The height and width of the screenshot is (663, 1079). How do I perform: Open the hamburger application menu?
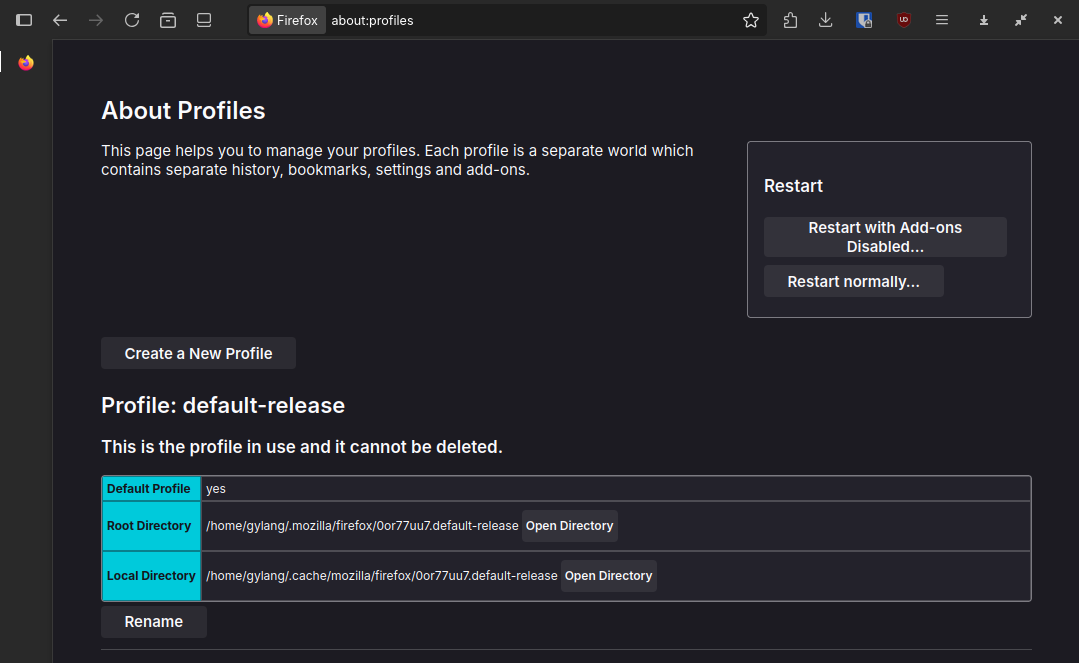941,19
